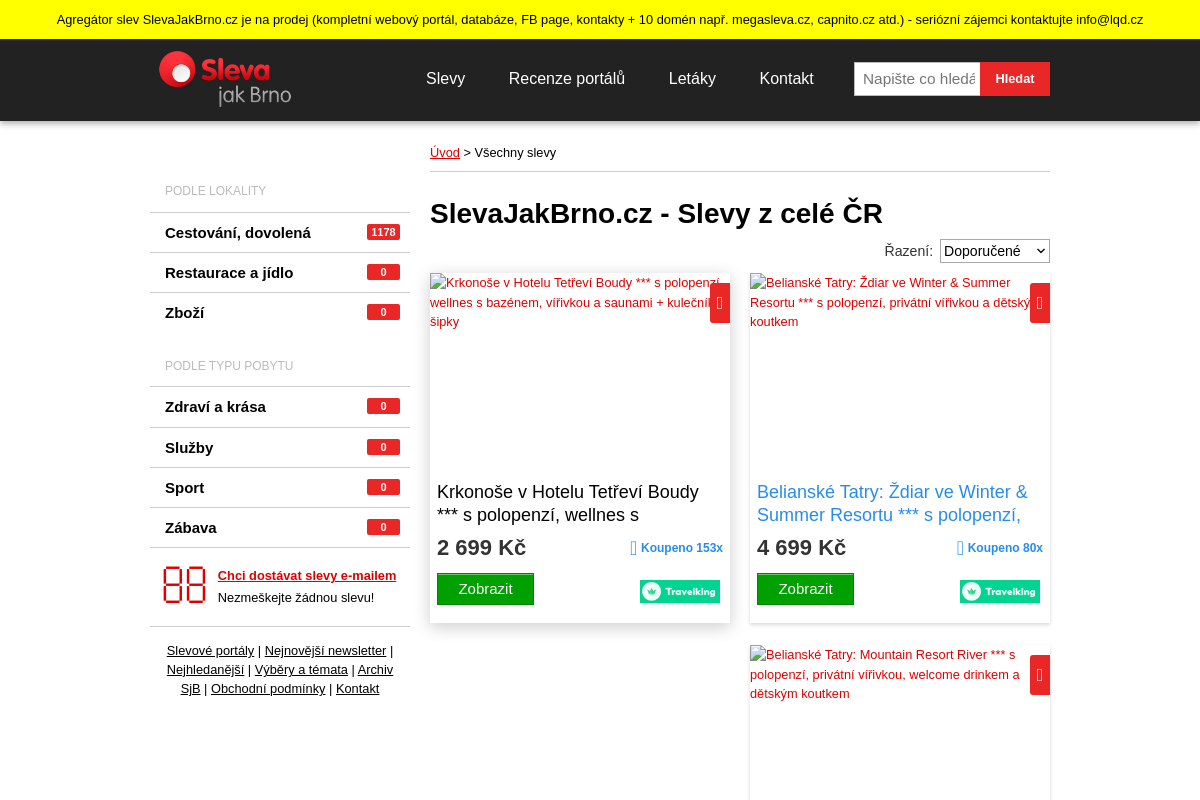1200x800 pixels.
Task: Click the 1178 count badge for Cestování
Action: pos(383,232)
